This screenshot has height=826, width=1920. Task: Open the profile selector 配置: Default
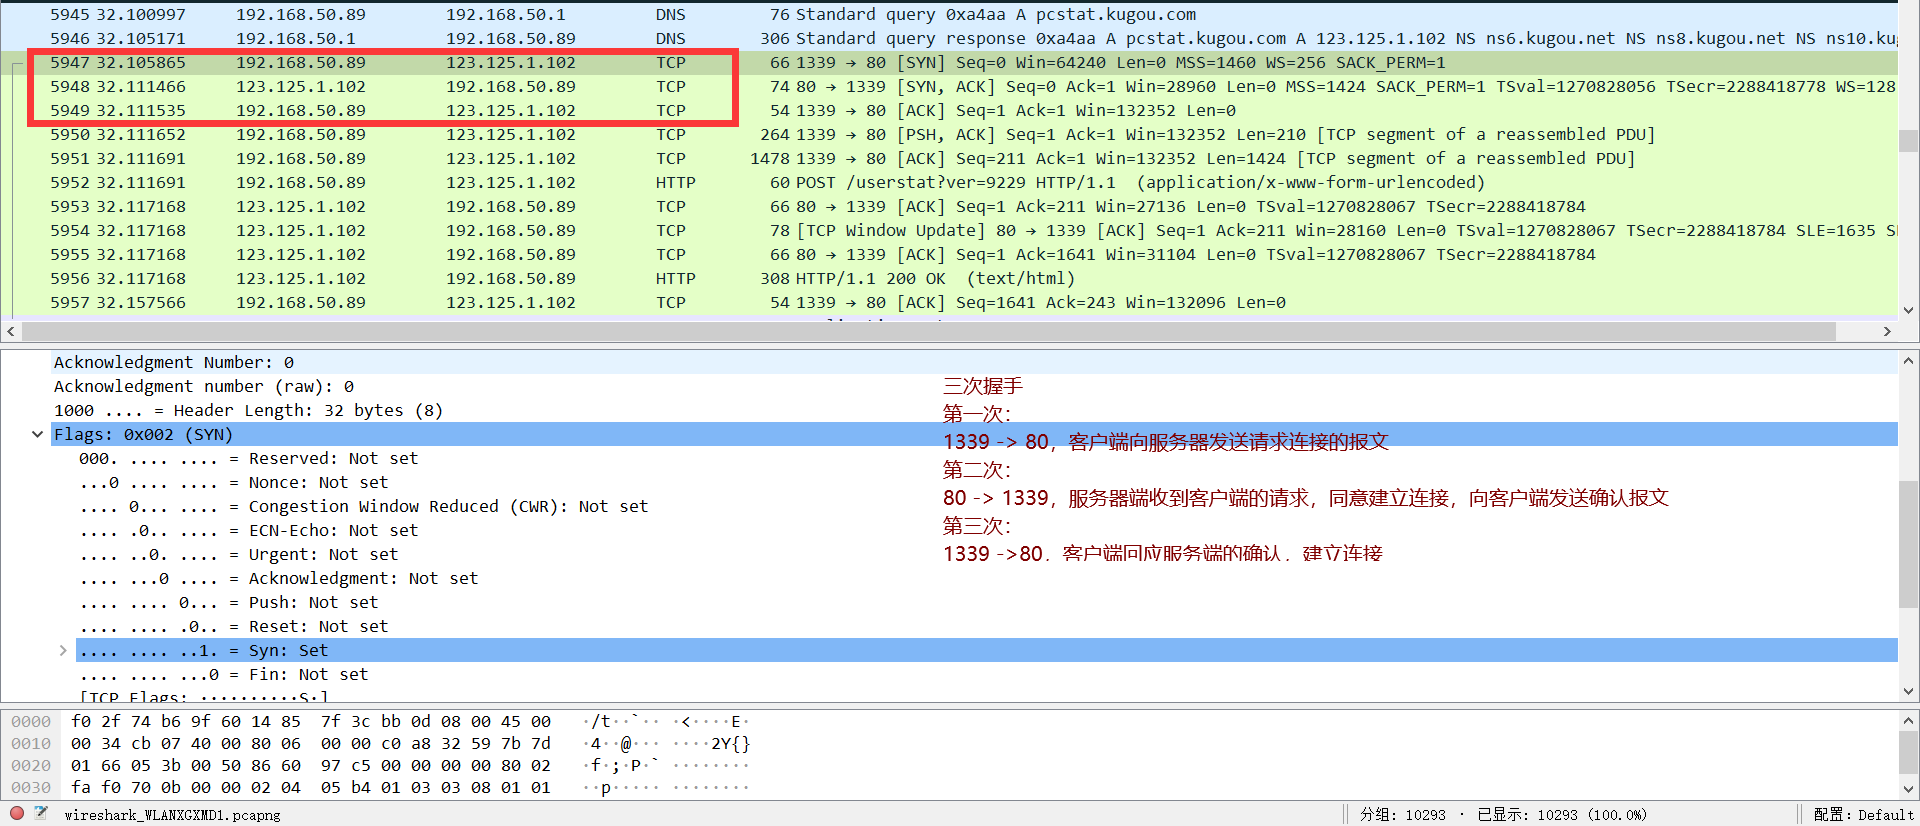point(1863,815)
